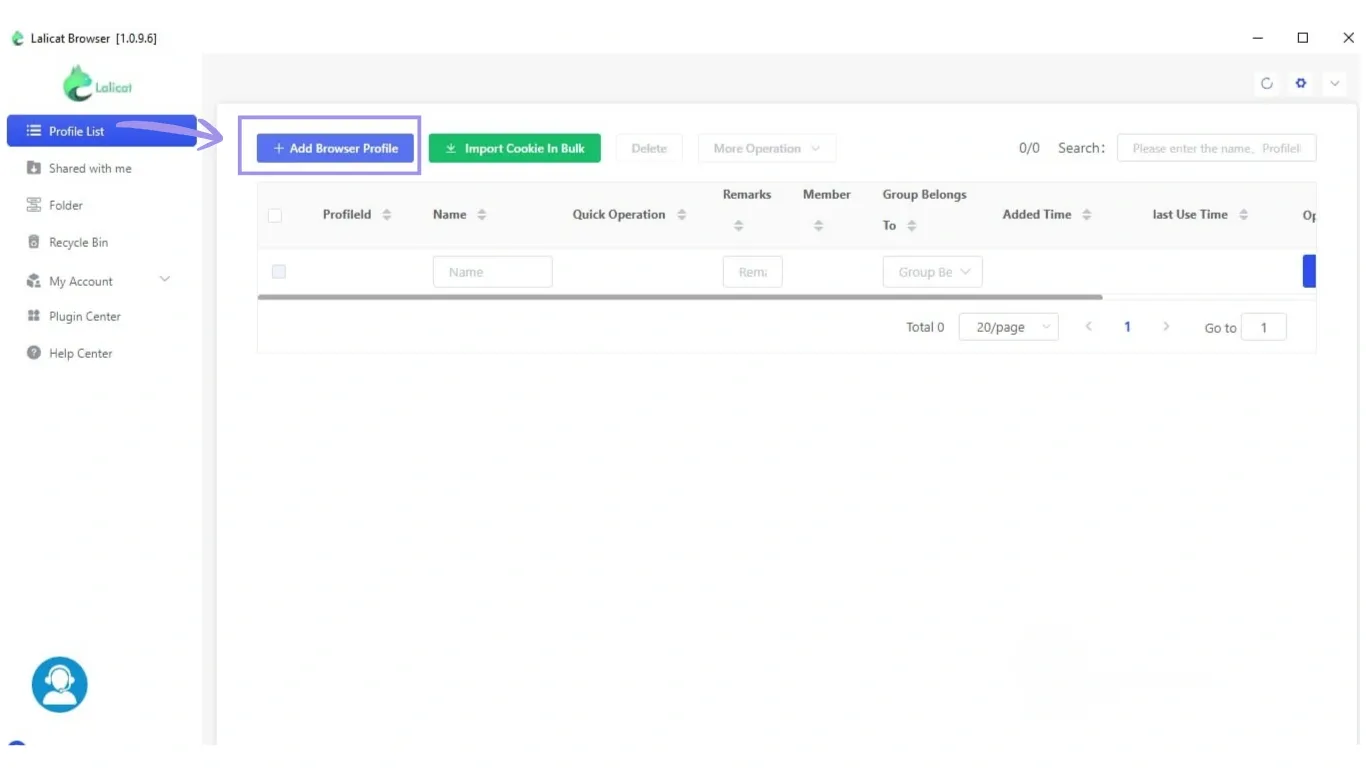Open the More Operation dropdown
The image size is (1366, 768).
tap(766, 148)
